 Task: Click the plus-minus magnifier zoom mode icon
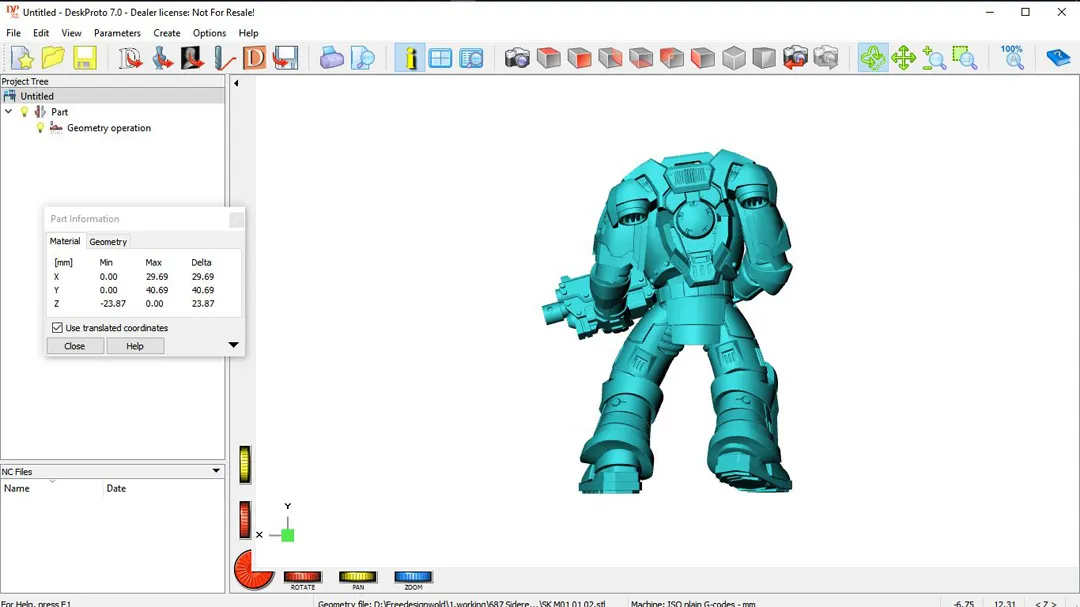tap(934, 59)
